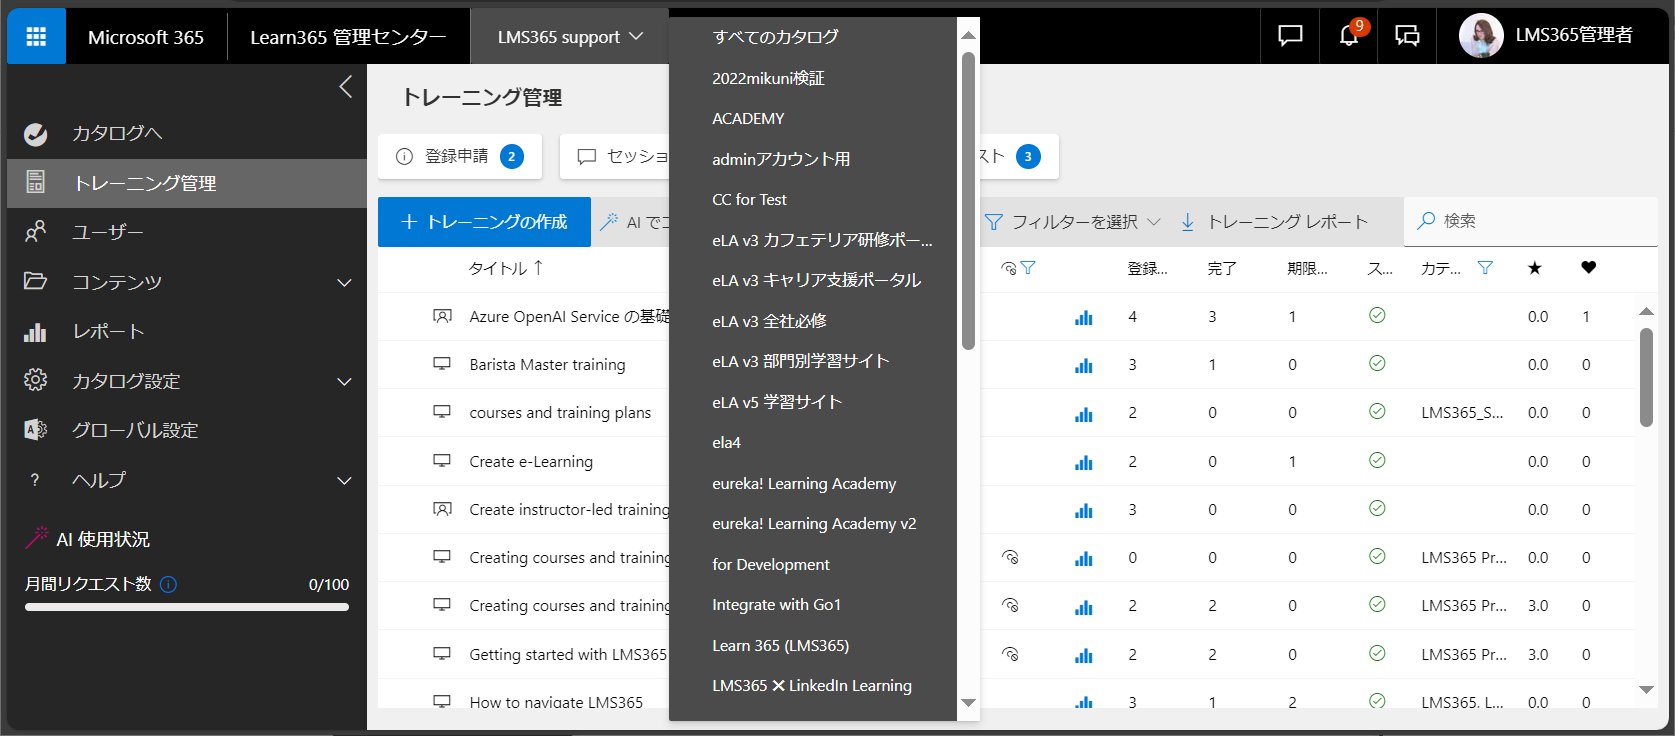Open the chat message icon in header
Viewport: 1675px width, 736px height.
1290,36
